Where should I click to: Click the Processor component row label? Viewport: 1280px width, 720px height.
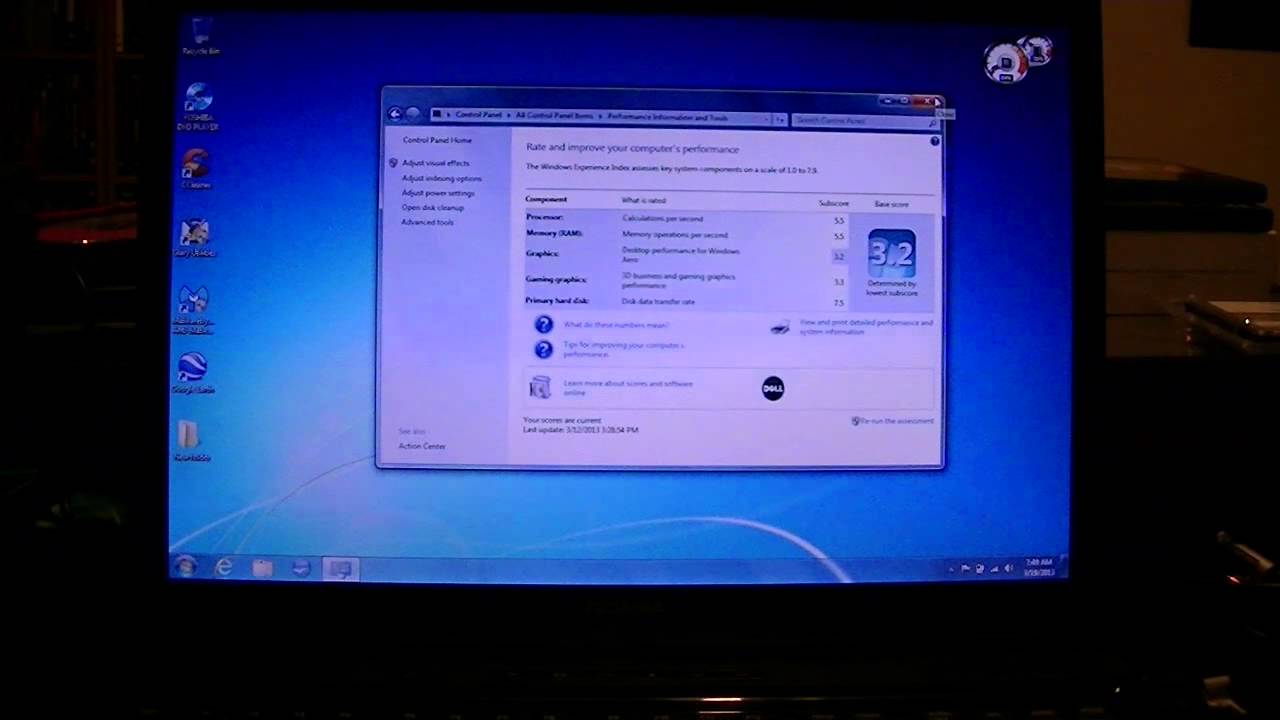[x=544, y=217]
